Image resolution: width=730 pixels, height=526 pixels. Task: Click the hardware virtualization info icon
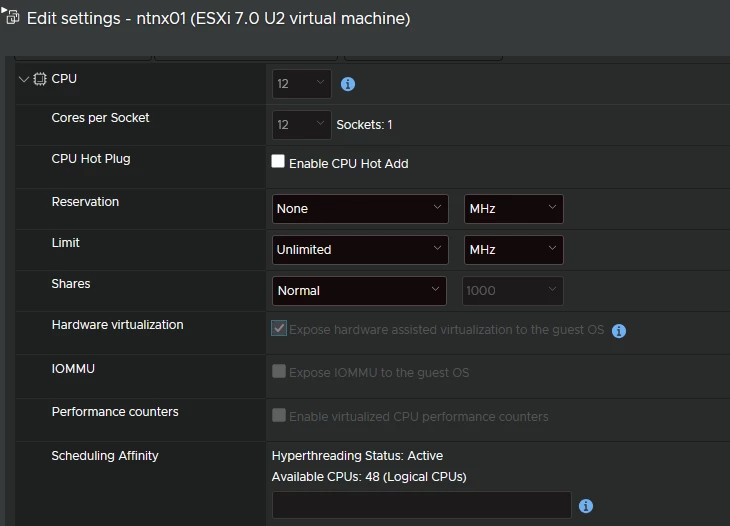pyautogui.click(x=619, y=330)
